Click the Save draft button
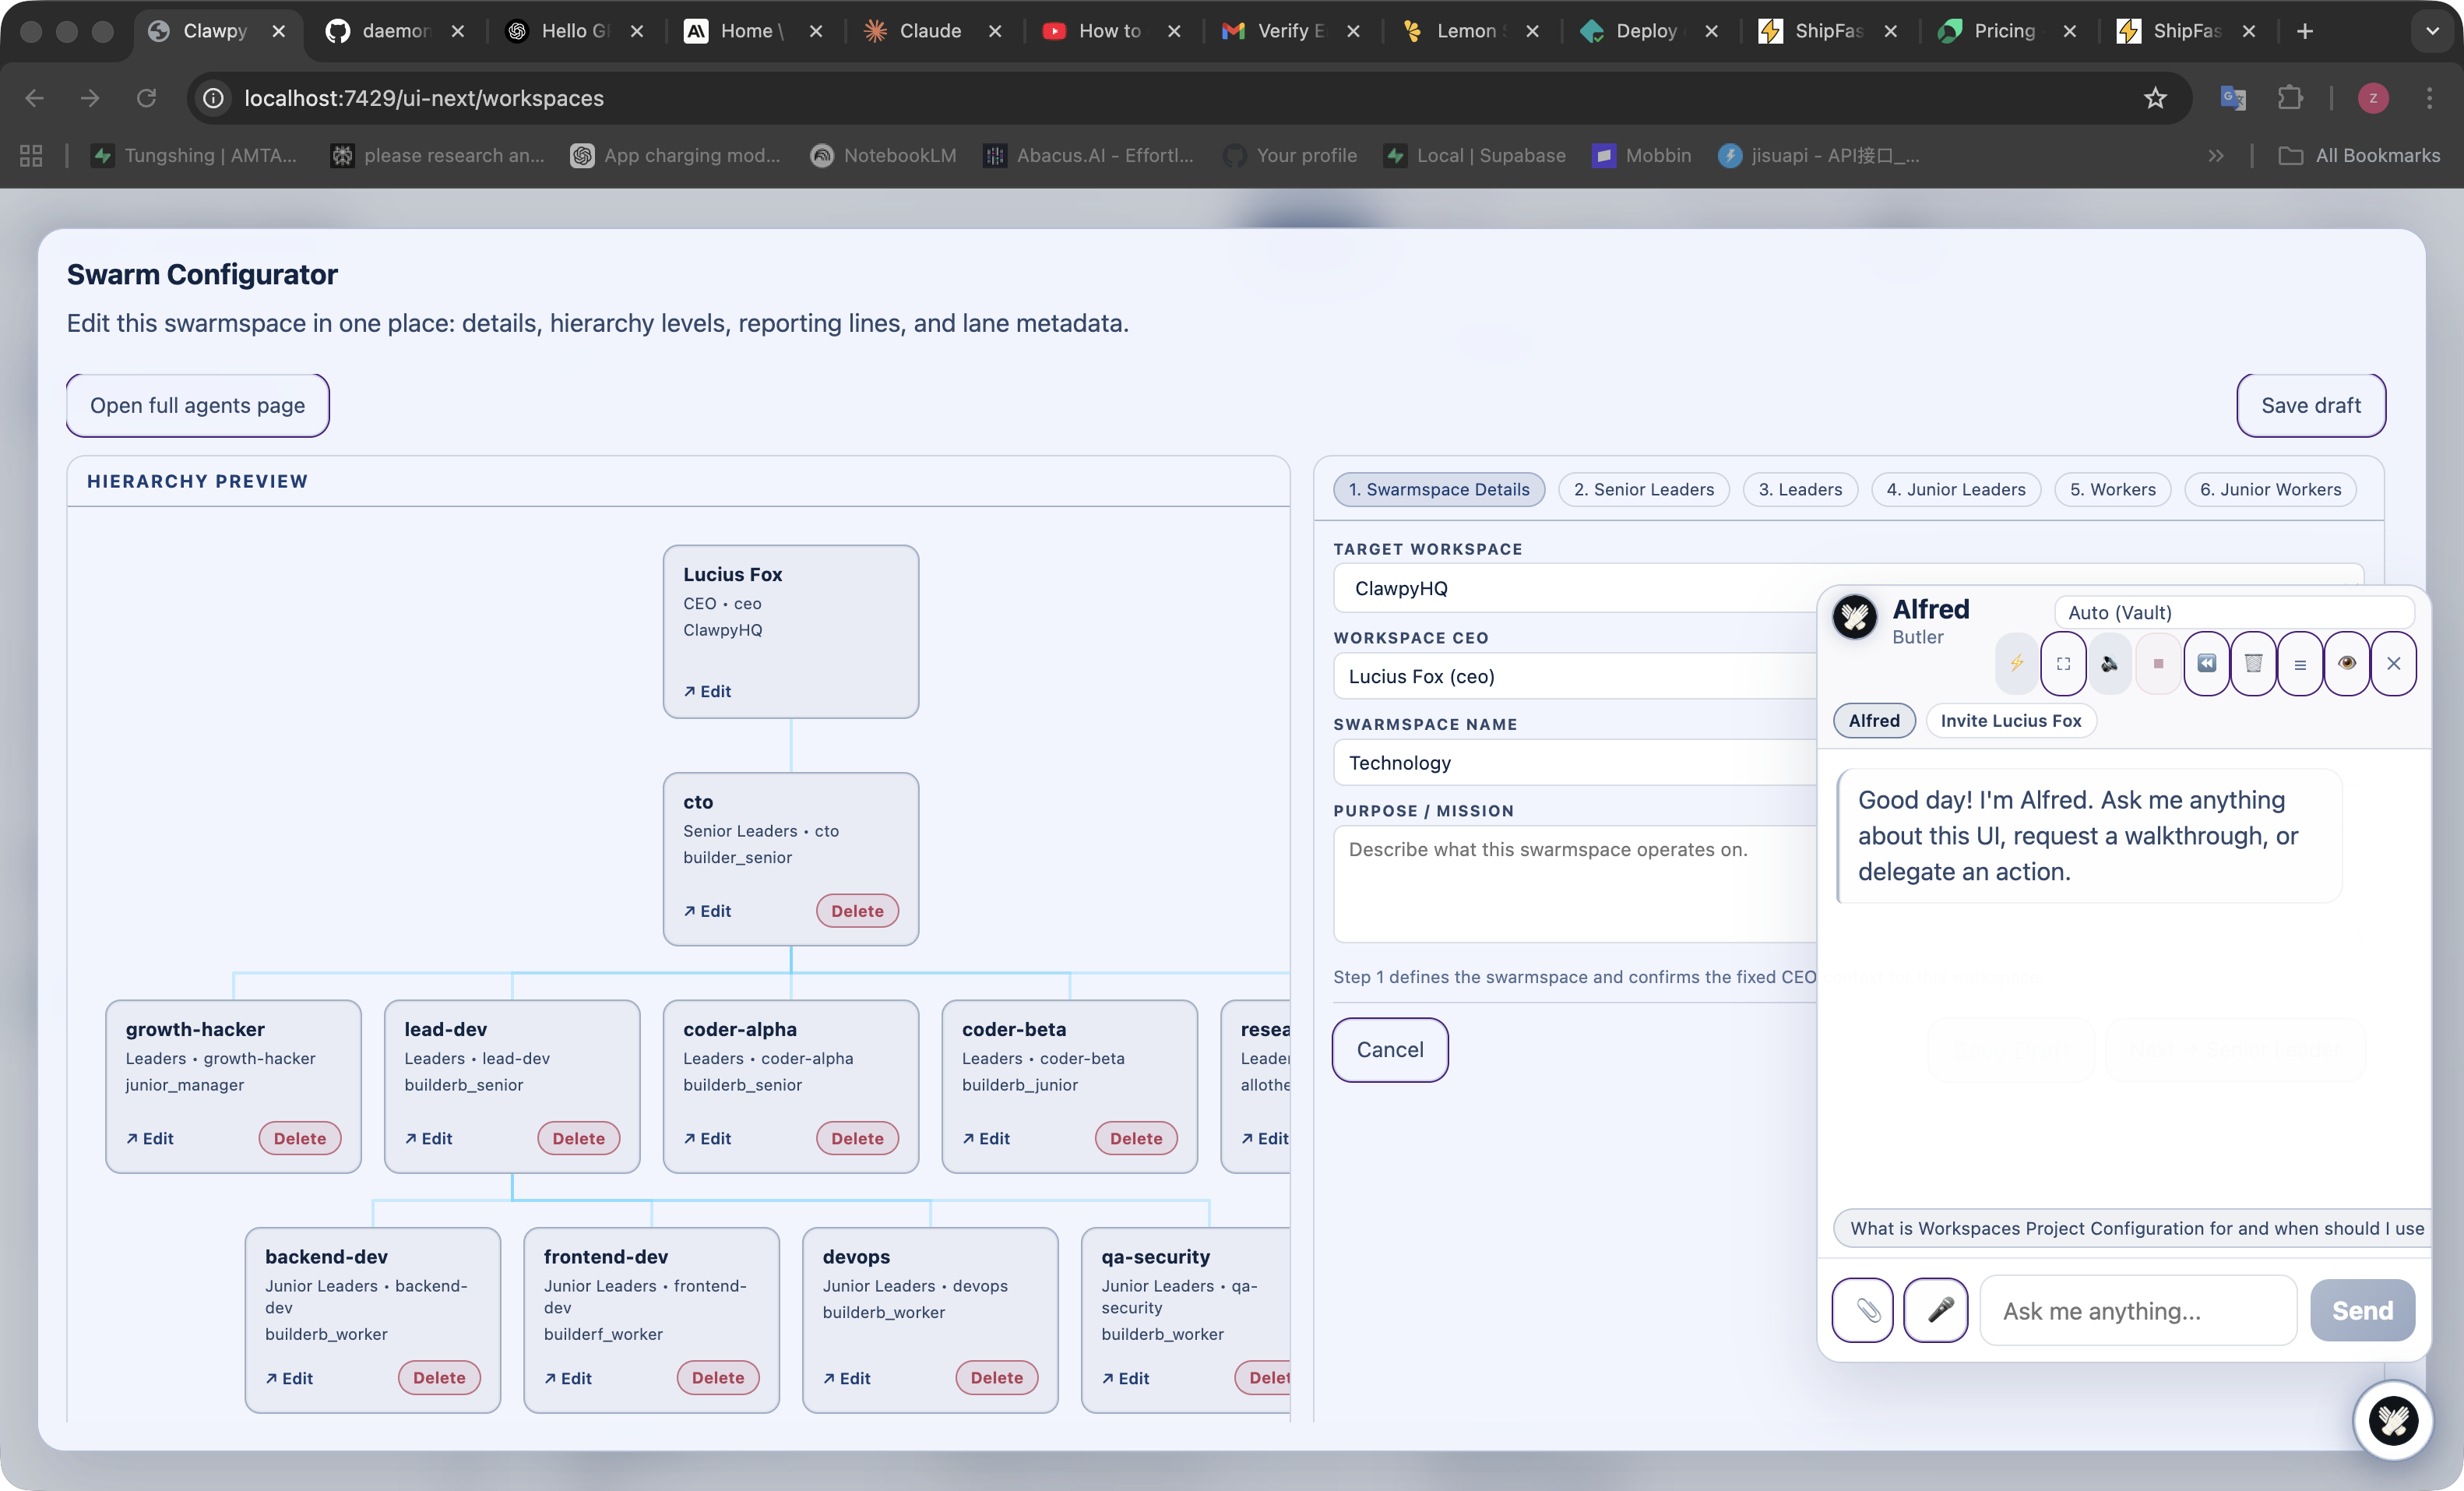Image resolution: width=2464 pixels, height=1491 pixels. tap(2311, 405)
